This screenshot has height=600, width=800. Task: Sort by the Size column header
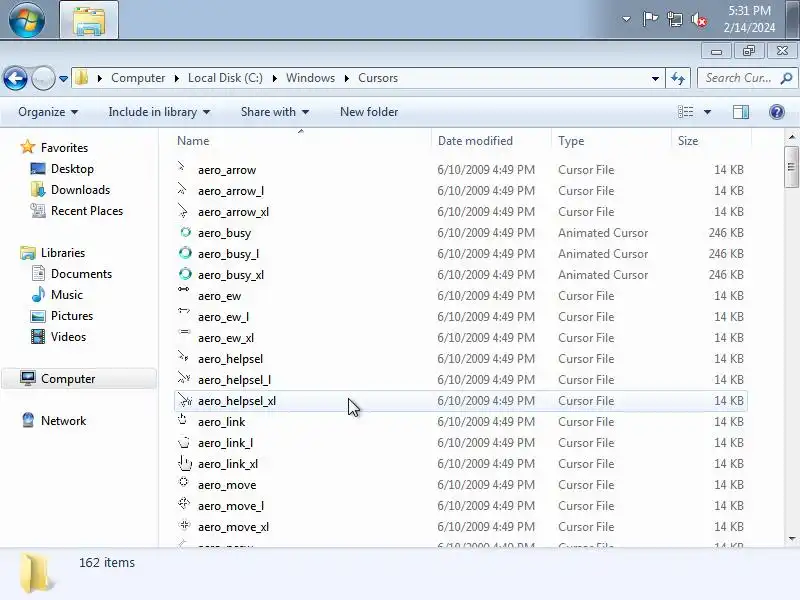coord(687,141)
